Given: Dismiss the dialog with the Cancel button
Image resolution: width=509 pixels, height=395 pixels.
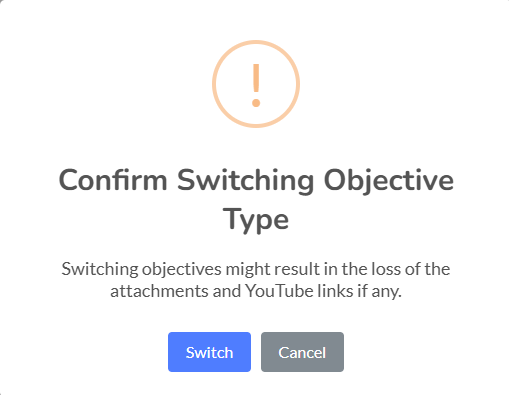Looking at the screenshot, I should [x=302, y=352].
